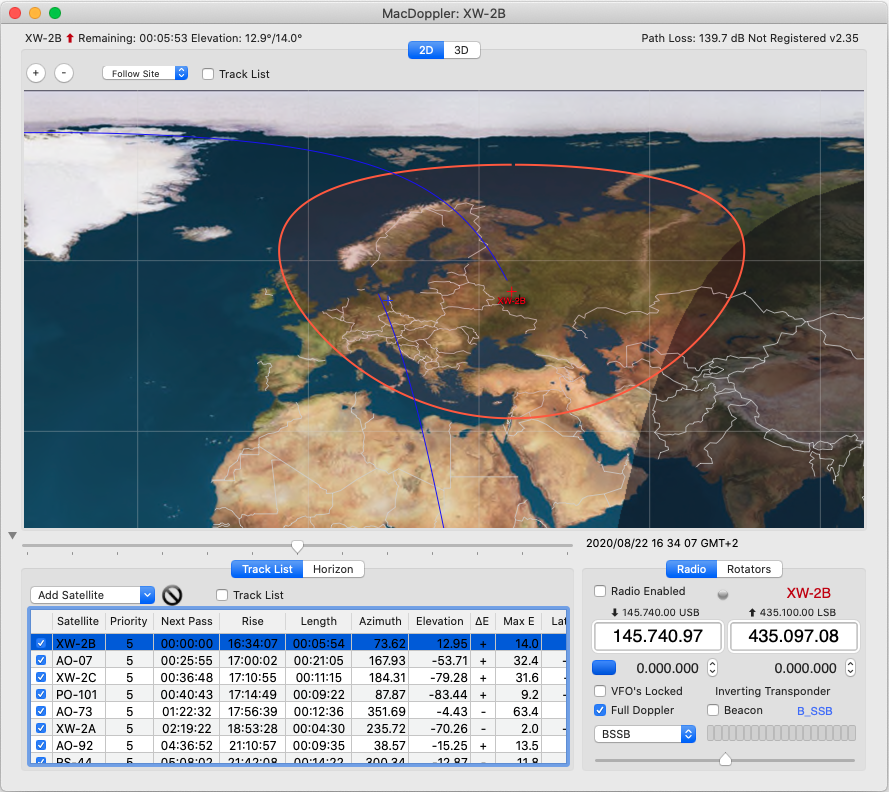Select the PO-101 satellite row name
This screenshot has width=889, height=792.
click(77, 694)
